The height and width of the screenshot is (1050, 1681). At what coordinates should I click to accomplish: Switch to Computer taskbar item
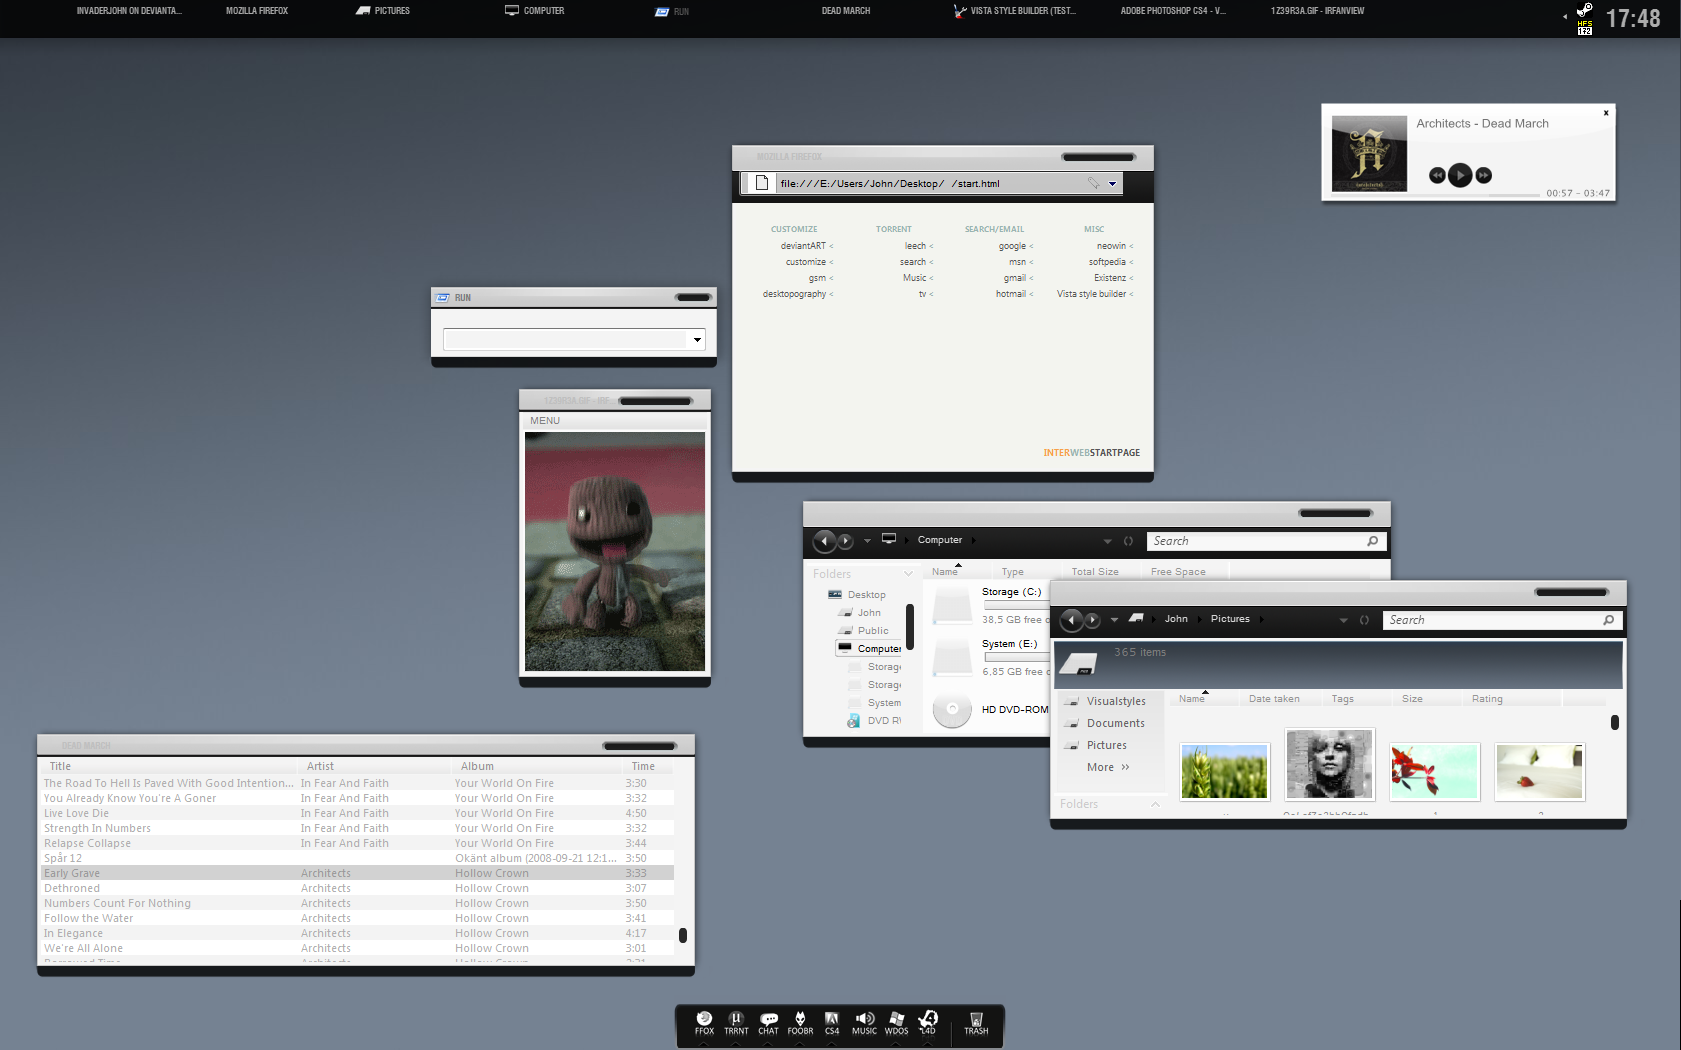click(x=535, y=11)
